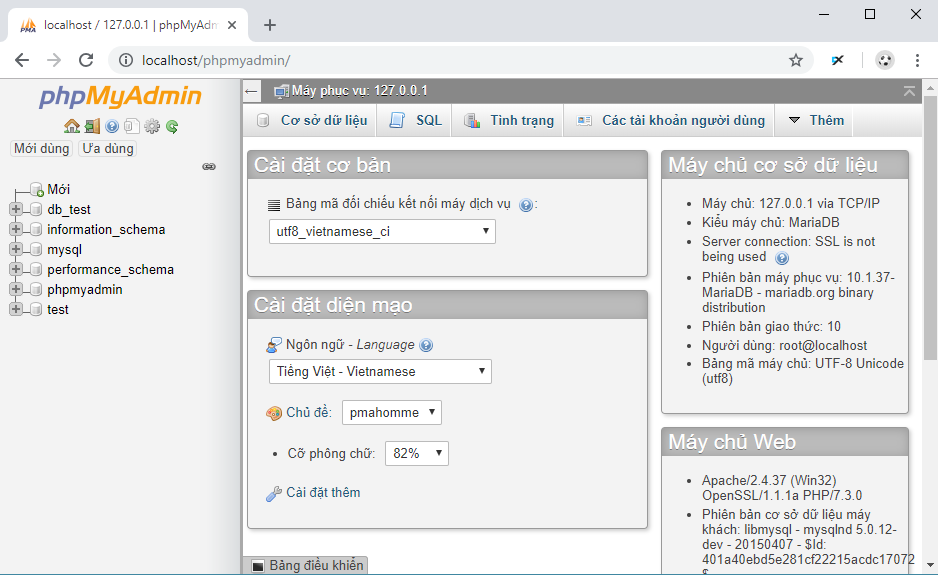The width and height of the screenshot is (938, 575).
Task: Click the profile avatar icon in Chrome toolbar
Action: pyautogui.click(x=885, y=60)
